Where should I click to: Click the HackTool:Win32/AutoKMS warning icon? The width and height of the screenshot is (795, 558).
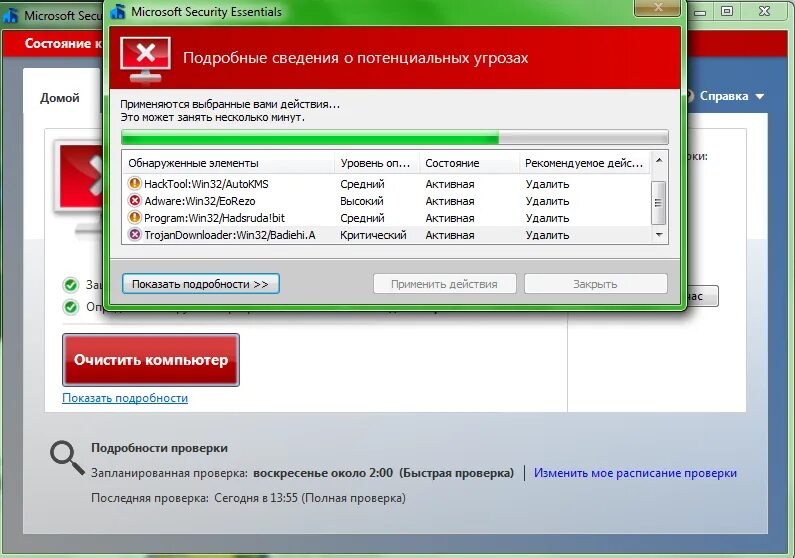pyautogui.click(x=134, y=183)
